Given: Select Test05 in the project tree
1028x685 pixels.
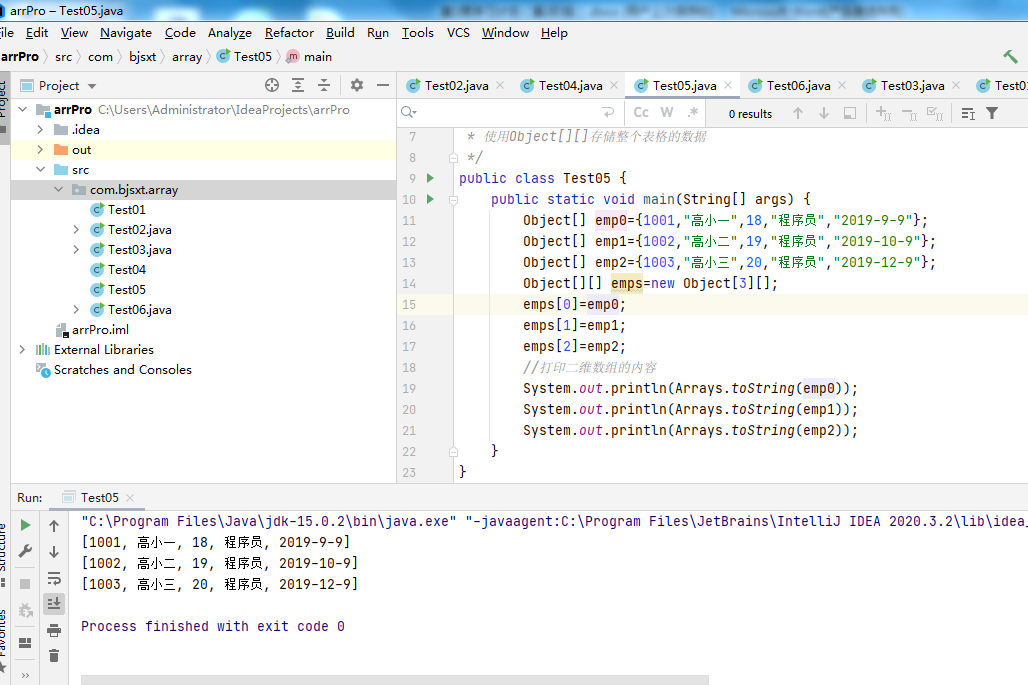Looking at the screenshot, I should (x=127, y=290).
